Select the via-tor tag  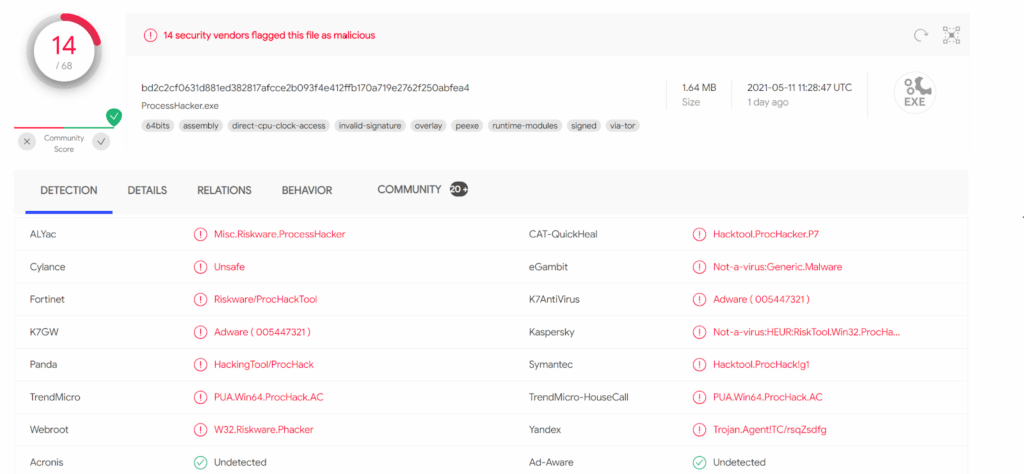[x=622, y=126]
